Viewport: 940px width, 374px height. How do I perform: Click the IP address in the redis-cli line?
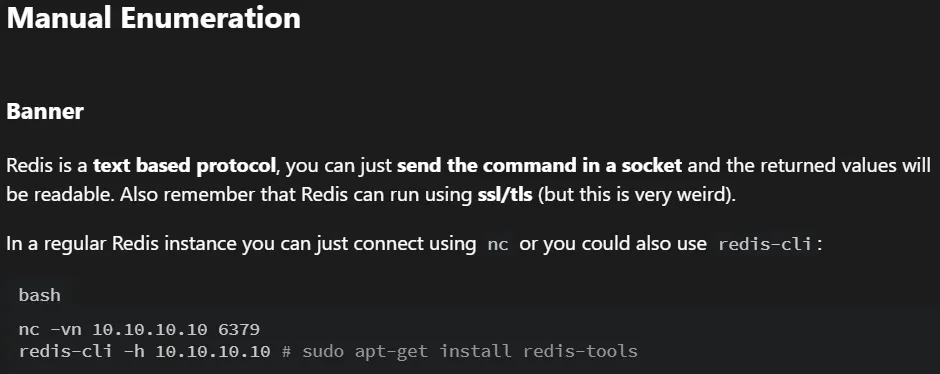coord(213,351)
